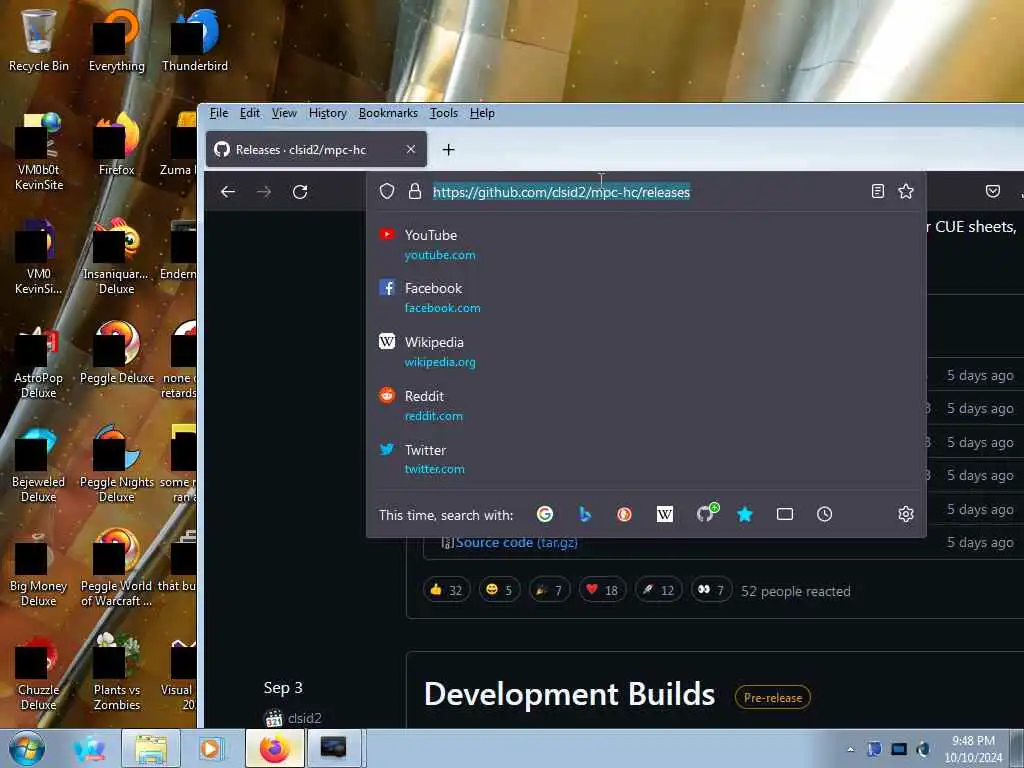Search this time with Bing icon
This screenshot has height=768, width=1024.
(584, 515)
